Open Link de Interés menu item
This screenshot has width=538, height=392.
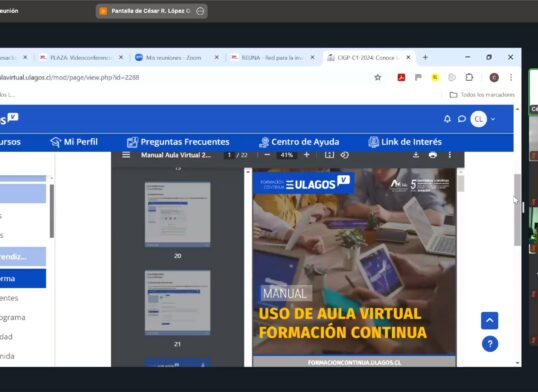pos(405,142)
